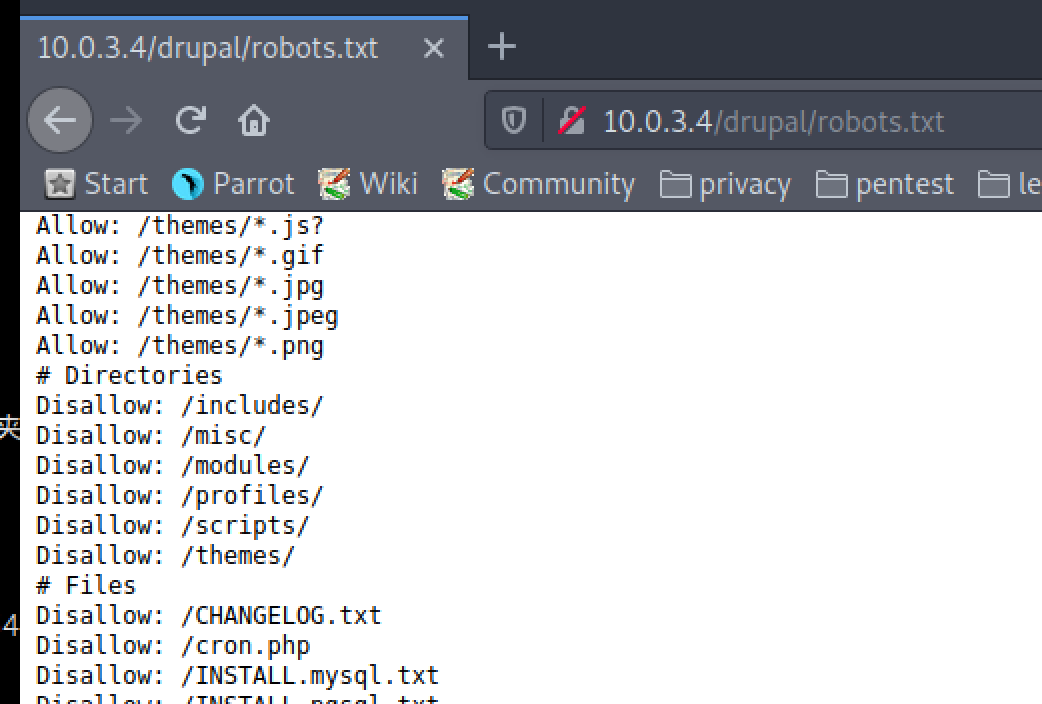Open the Wiki bookmark
Viewport: 1042px width, 704px height.
coord(367,184)
